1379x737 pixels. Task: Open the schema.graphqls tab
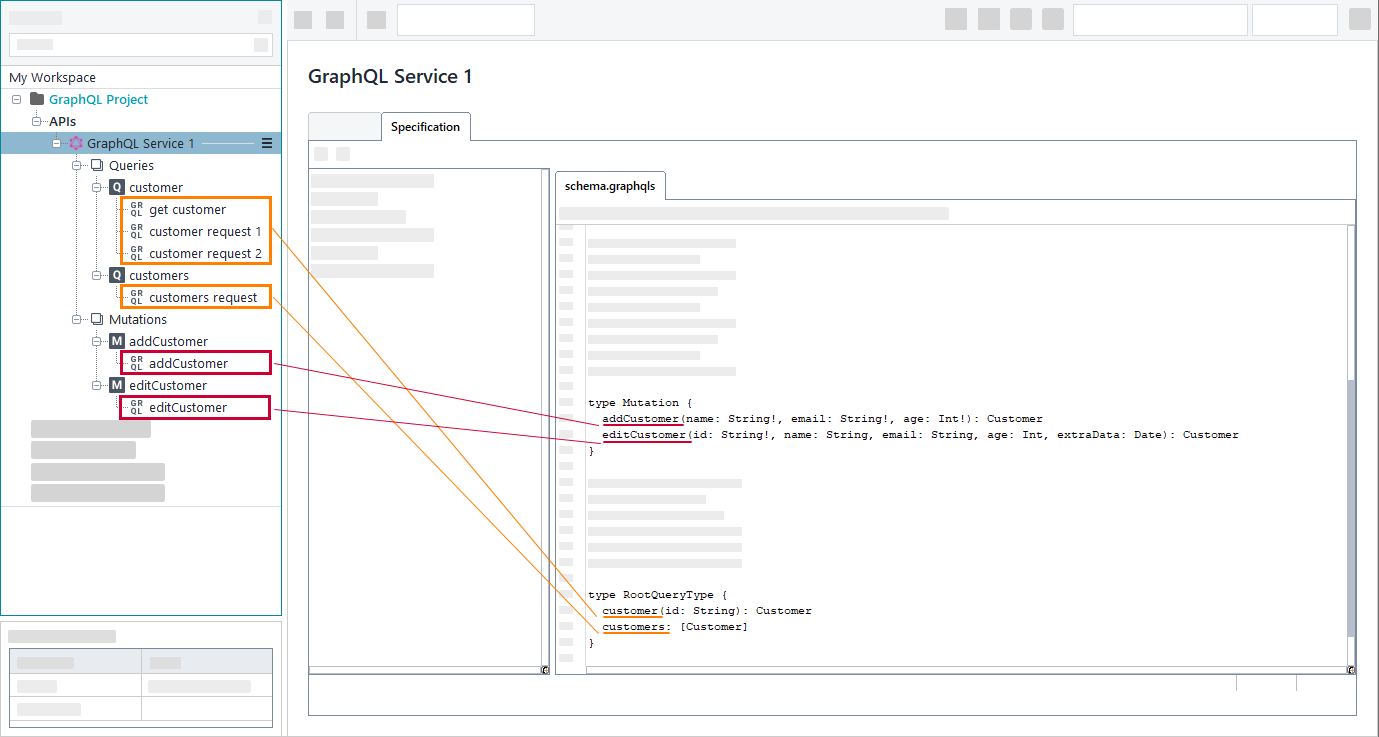click(610, 185)
